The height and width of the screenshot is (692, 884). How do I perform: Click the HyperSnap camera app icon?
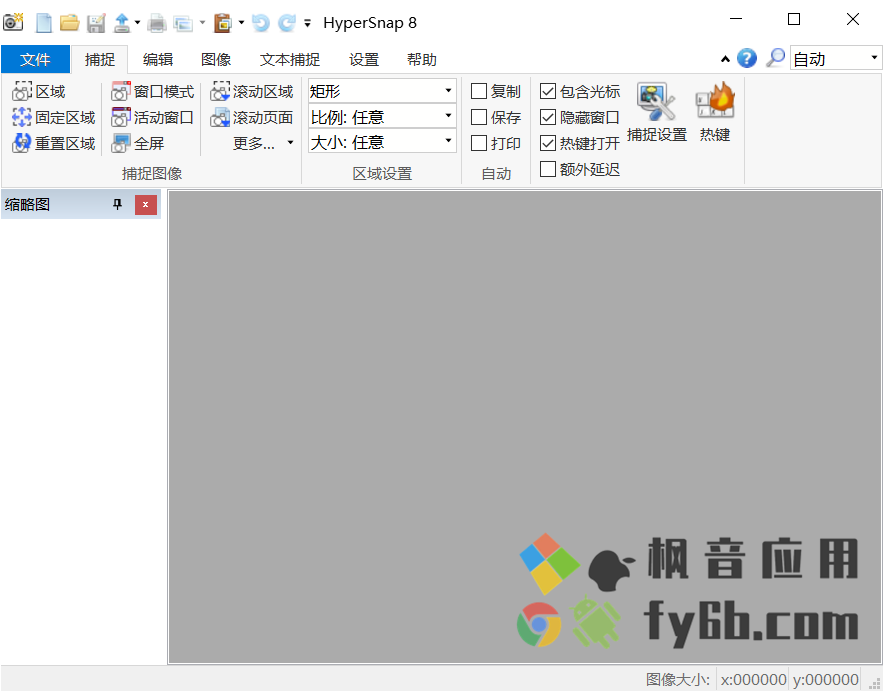(13, 22)
